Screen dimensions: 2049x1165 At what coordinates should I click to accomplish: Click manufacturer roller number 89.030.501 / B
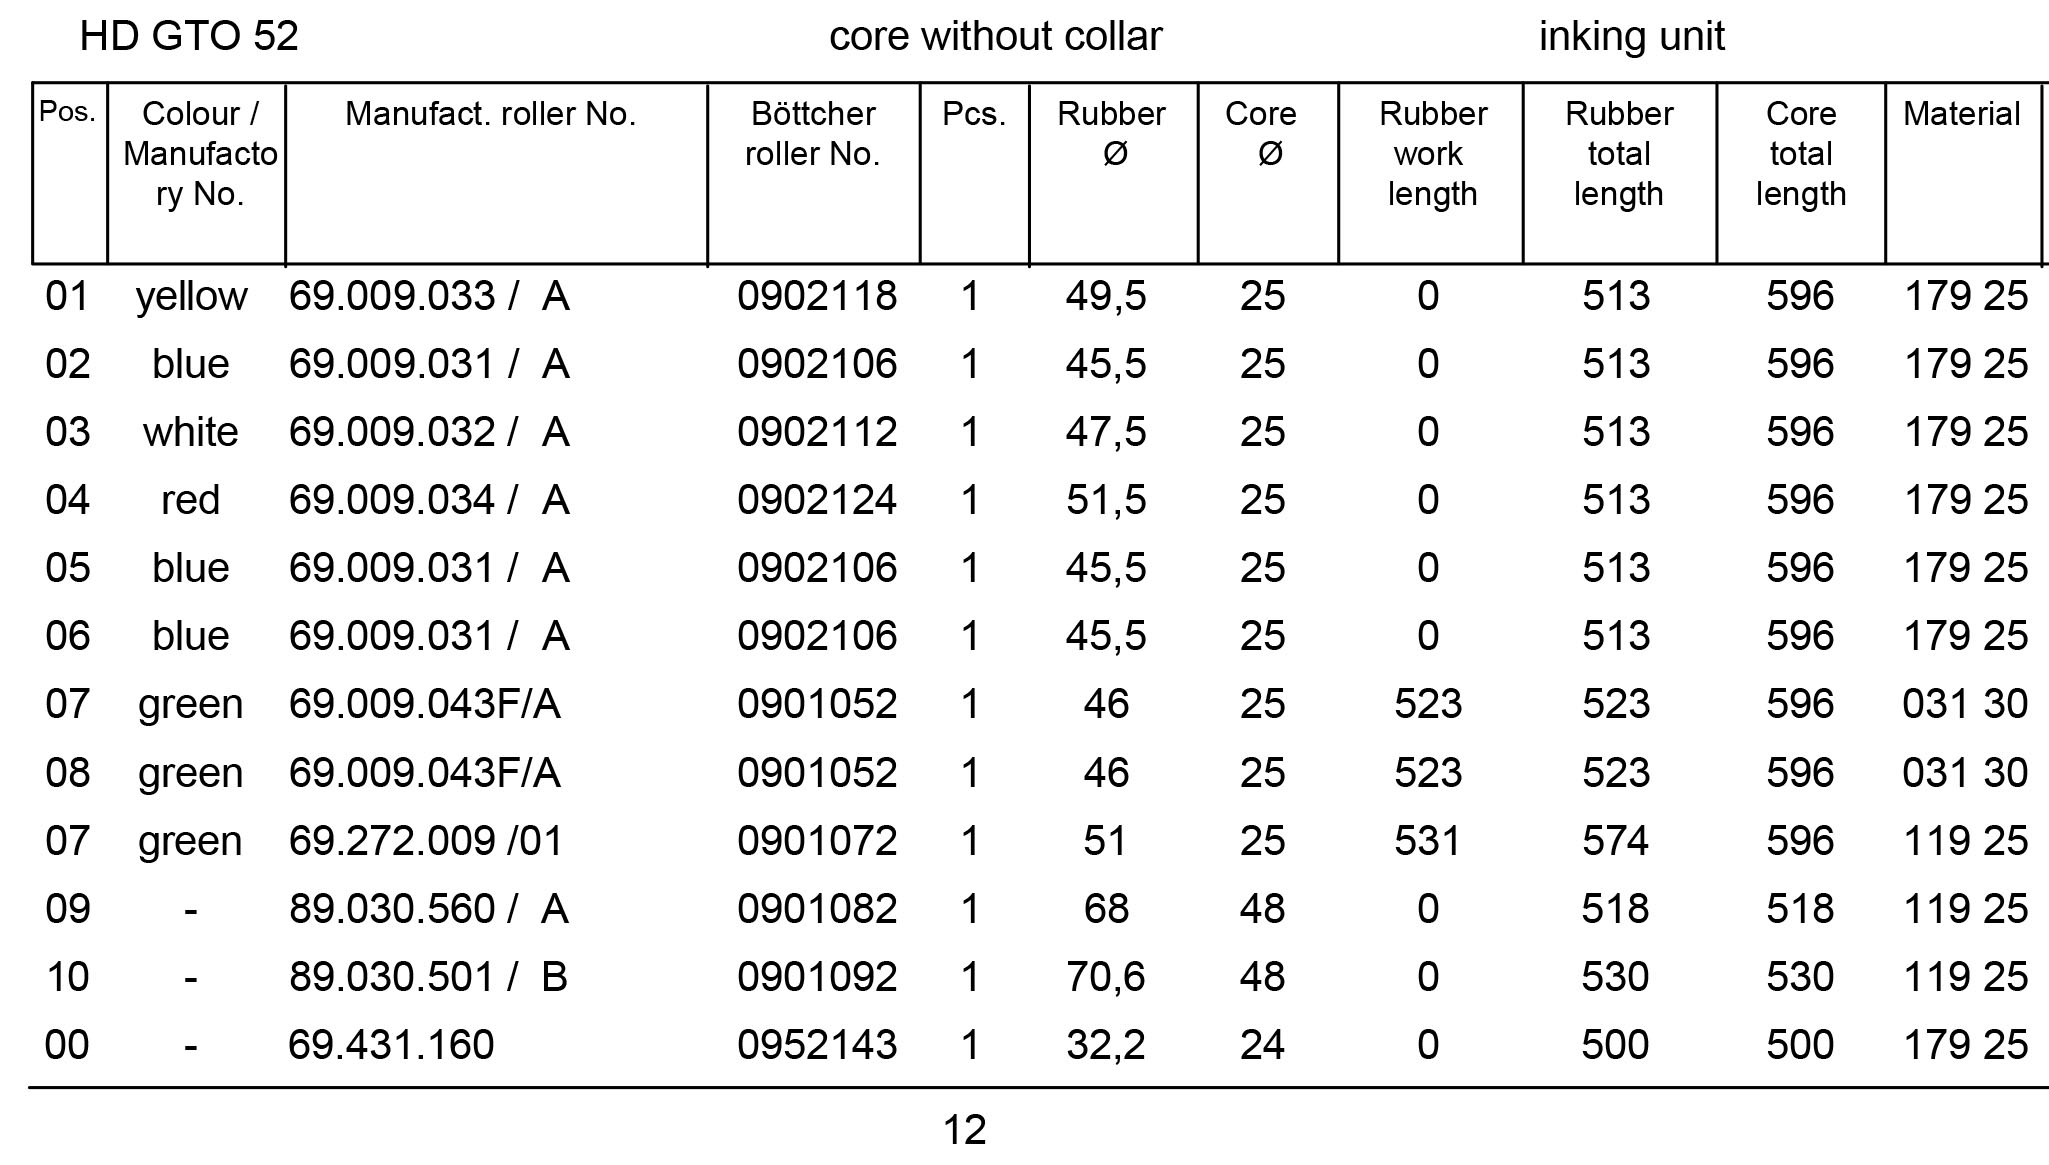coord(428,977)
